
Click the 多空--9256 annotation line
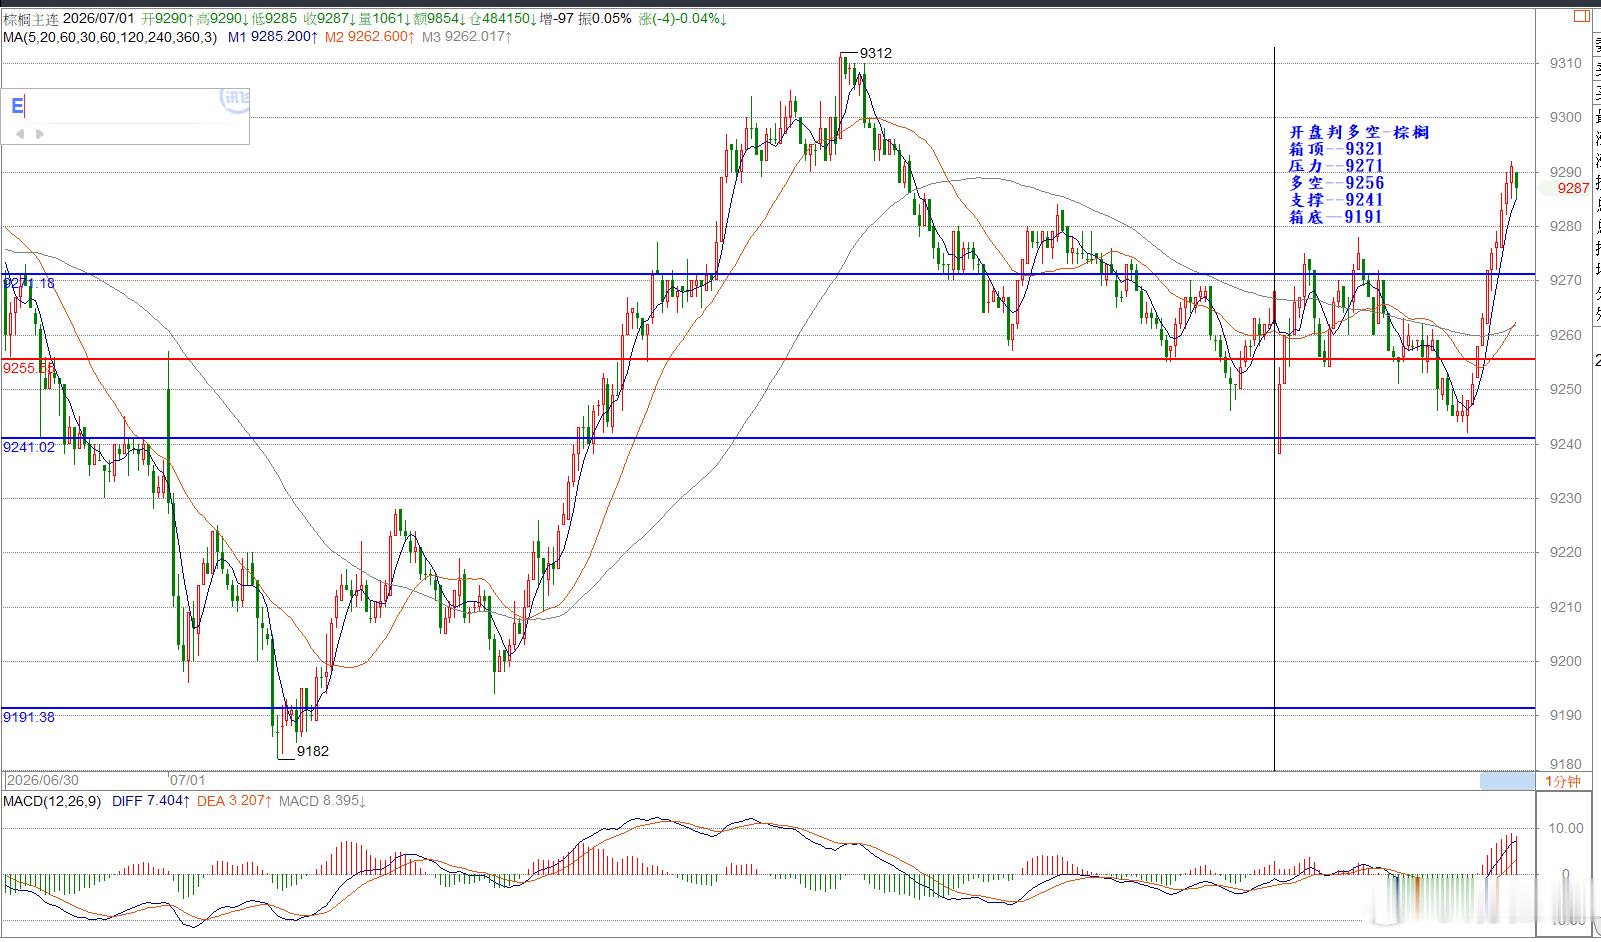pos(1336,183)
